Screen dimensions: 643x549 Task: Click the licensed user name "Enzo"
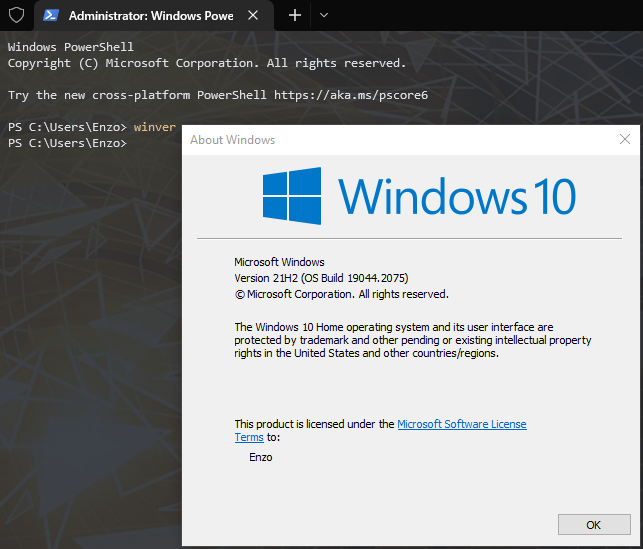260,457
